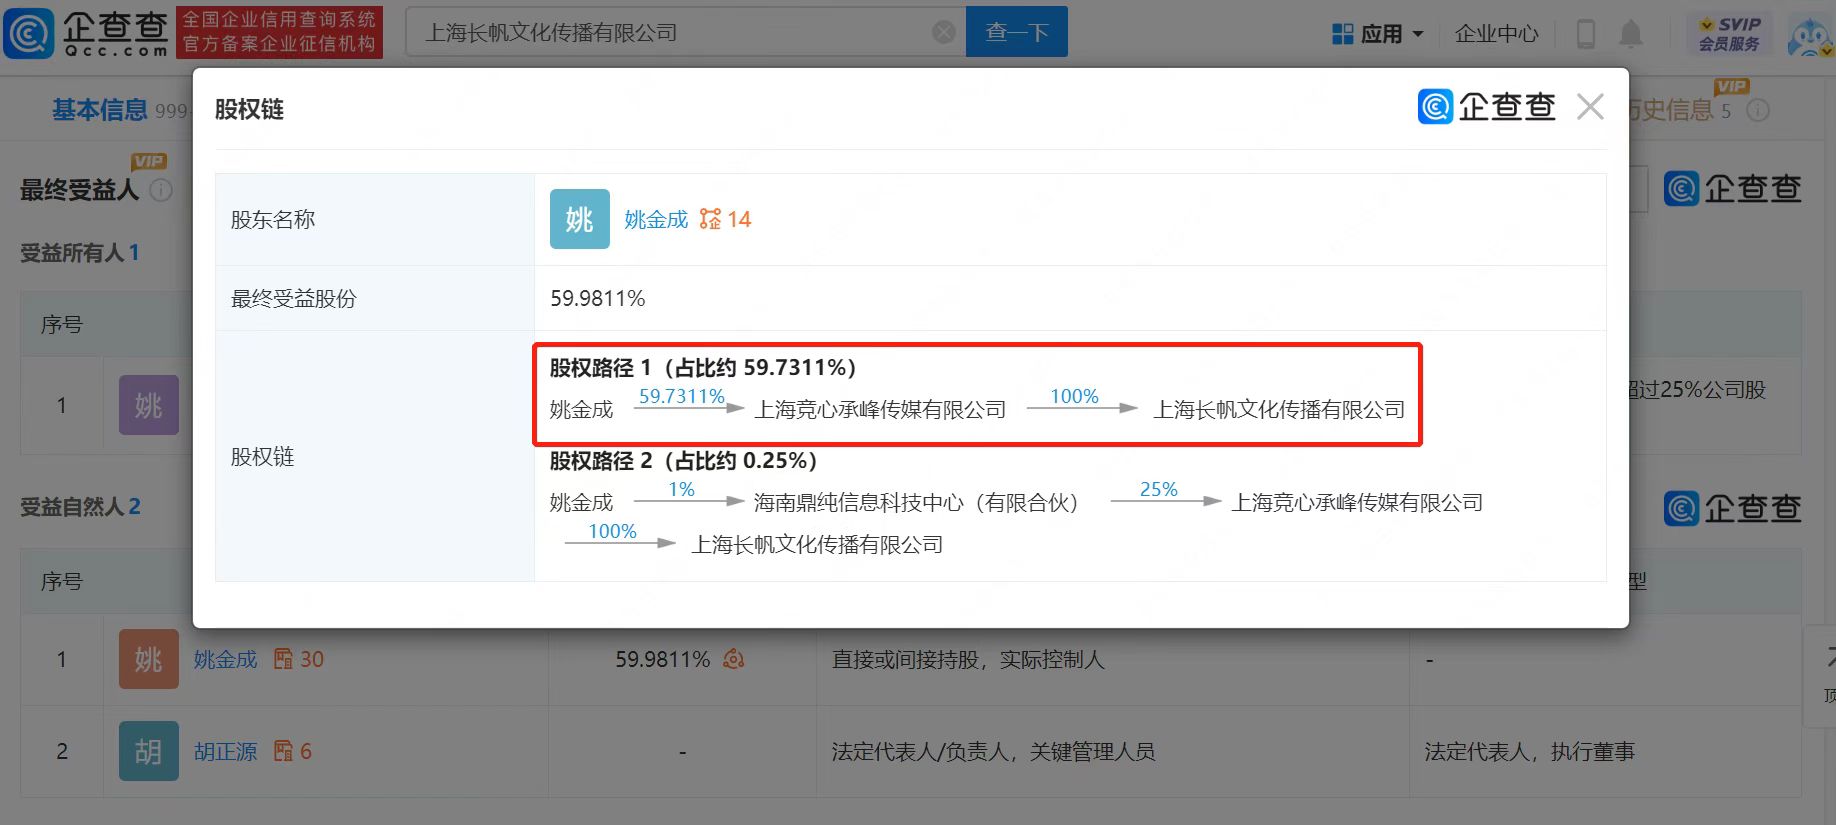
Task: Click the purple 姚 avatar in 受益所有人 table
Action: coord(148,405)
